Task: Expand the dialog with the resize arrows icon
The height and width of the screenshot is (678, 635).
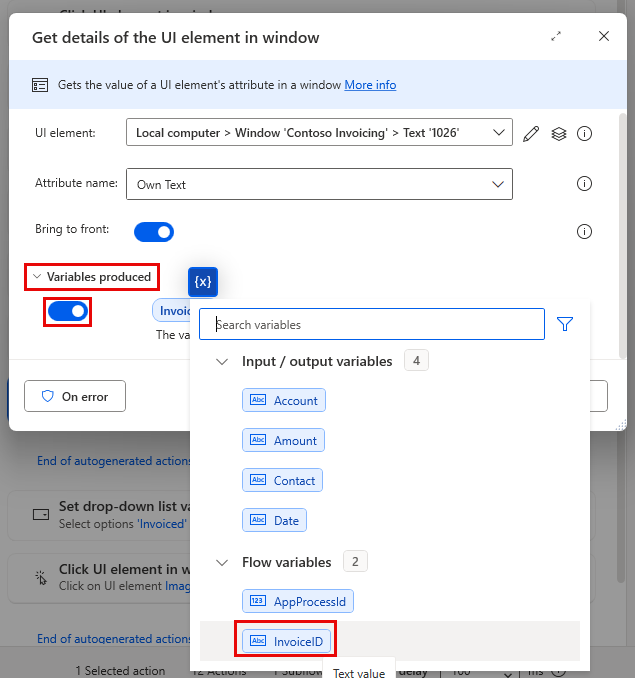Action: pos(556,36)
